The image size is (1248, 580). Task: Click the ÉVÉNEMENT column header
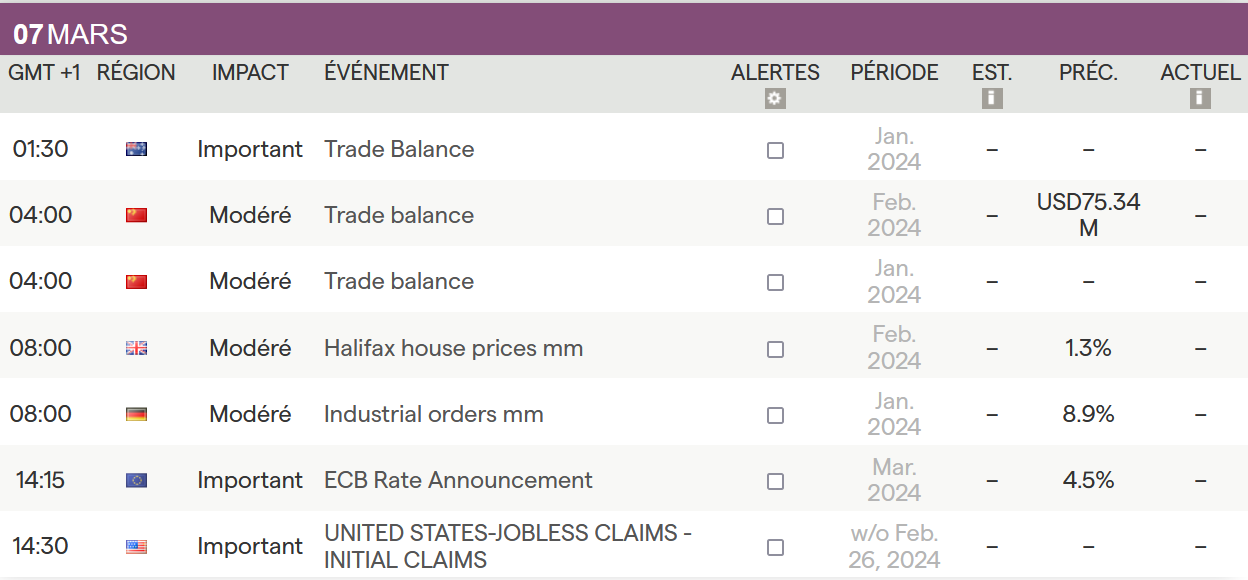(386, 73)
